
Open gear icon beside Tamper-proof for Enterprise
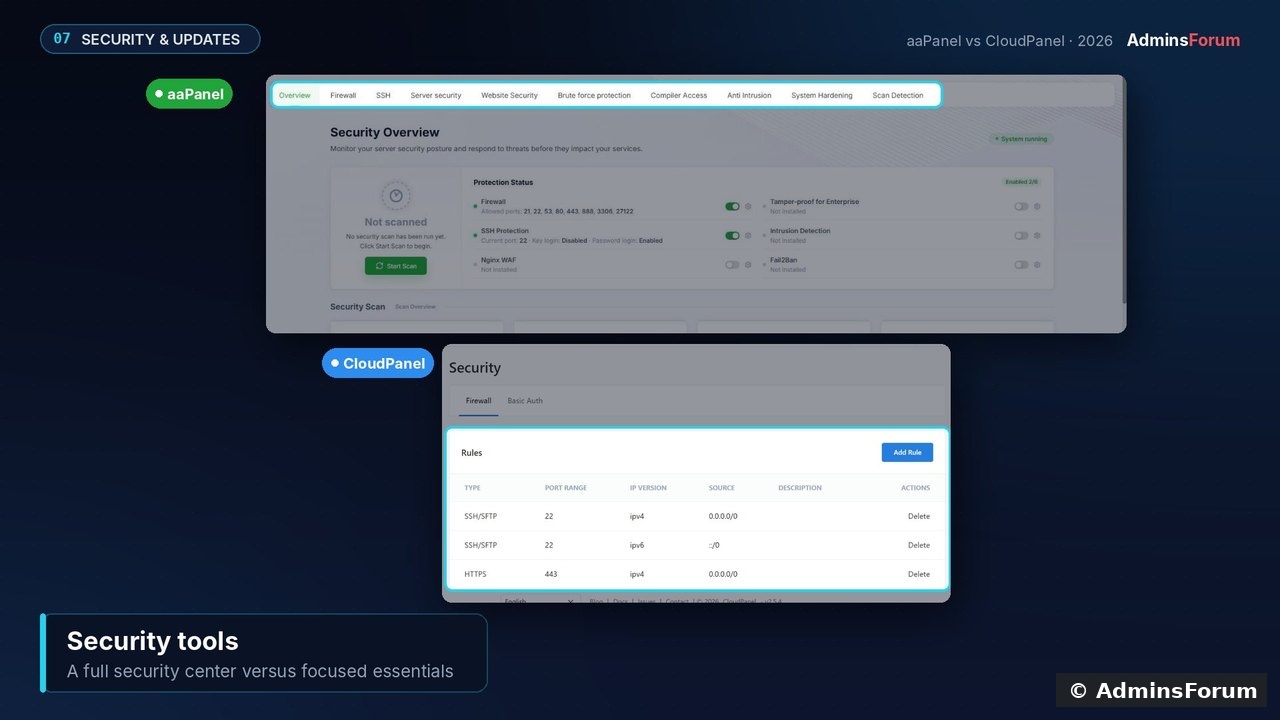click(x=1037, y=206)
